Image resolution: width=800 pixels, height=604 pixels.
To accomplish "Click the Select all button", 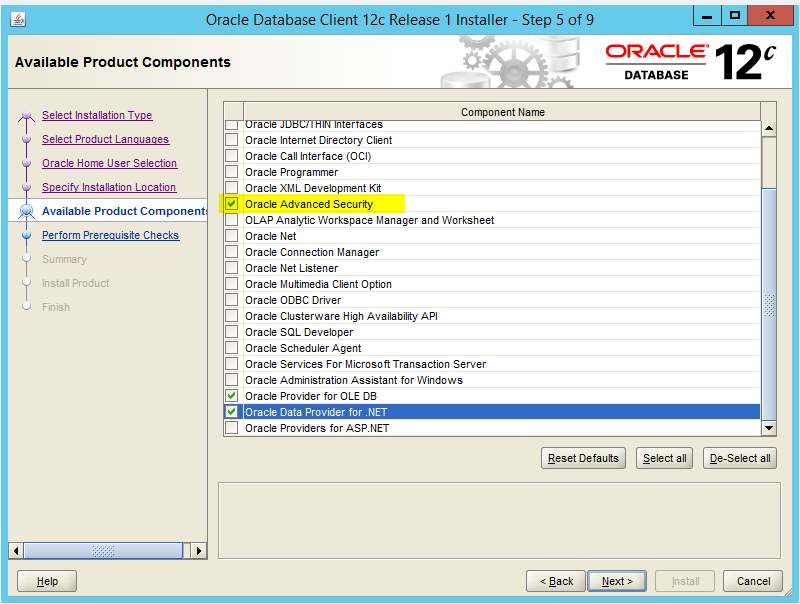I will coord(664,458).
